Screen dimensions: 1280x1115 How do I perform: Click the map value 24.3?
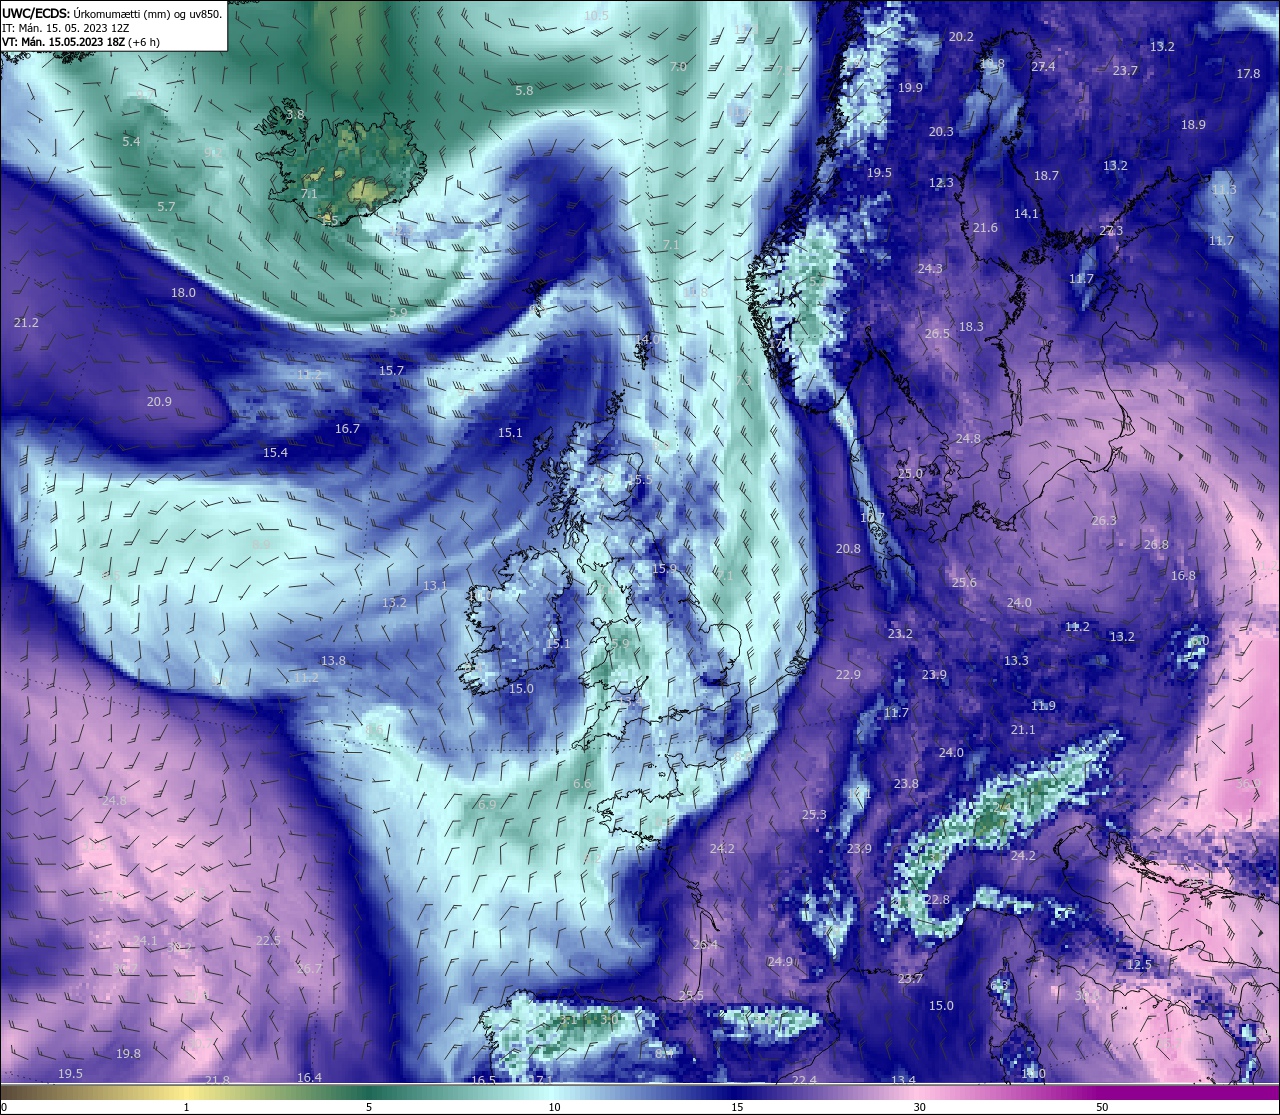(x=930, y=268)
